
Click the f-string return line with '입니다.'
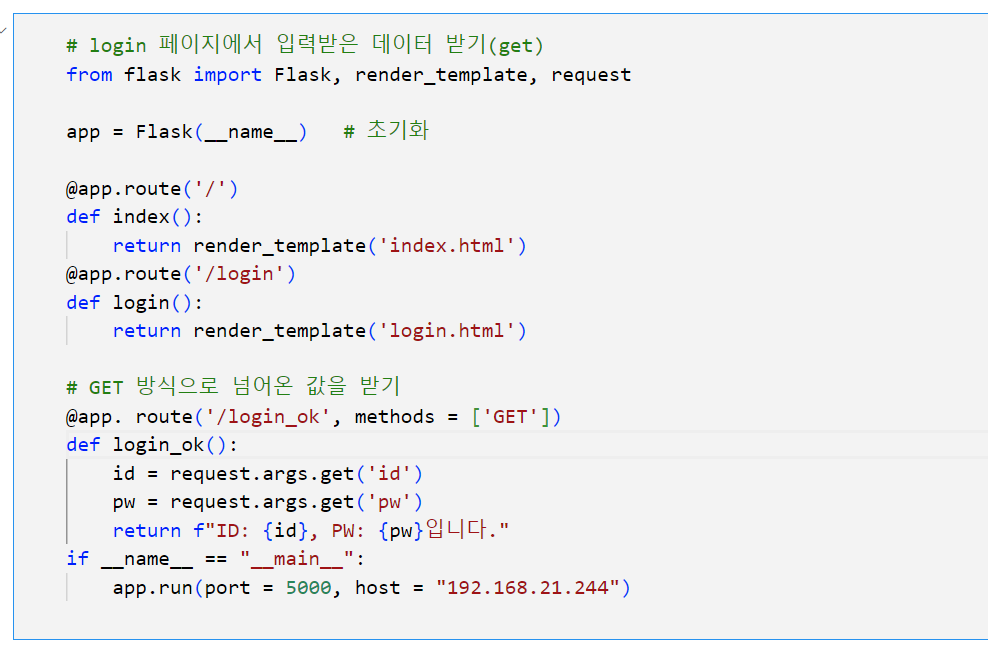[x=311, y=529]
